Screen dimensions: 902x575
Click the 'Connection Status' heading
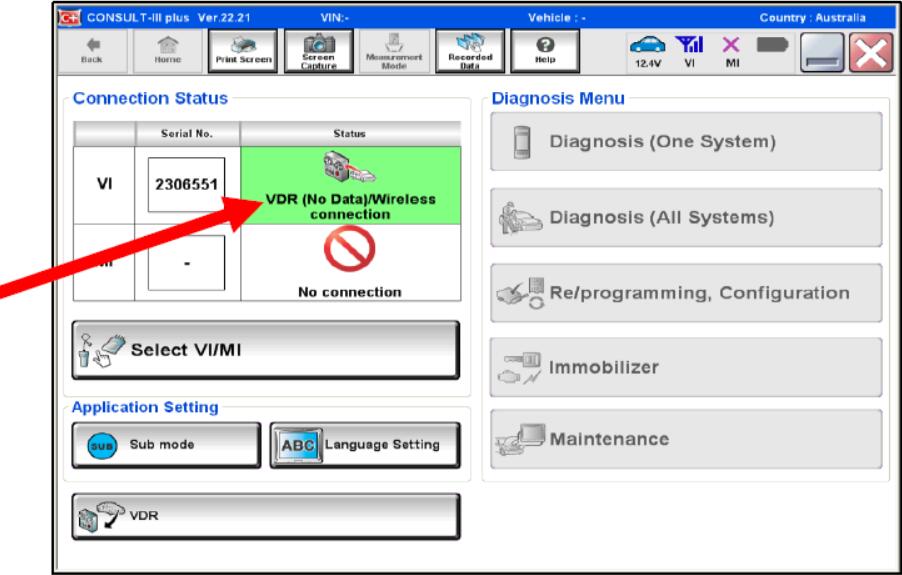click(x=150, y=98)
